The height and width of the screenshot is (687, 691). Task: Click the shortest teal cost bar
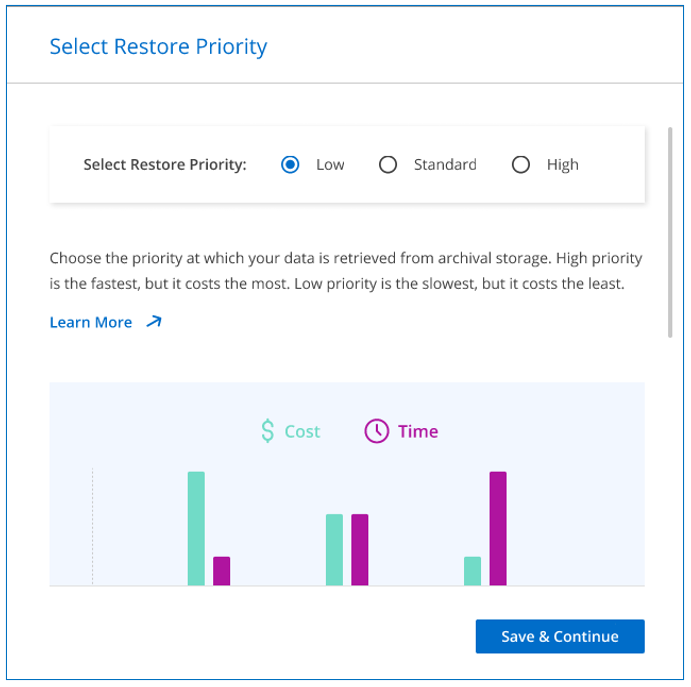472,571
